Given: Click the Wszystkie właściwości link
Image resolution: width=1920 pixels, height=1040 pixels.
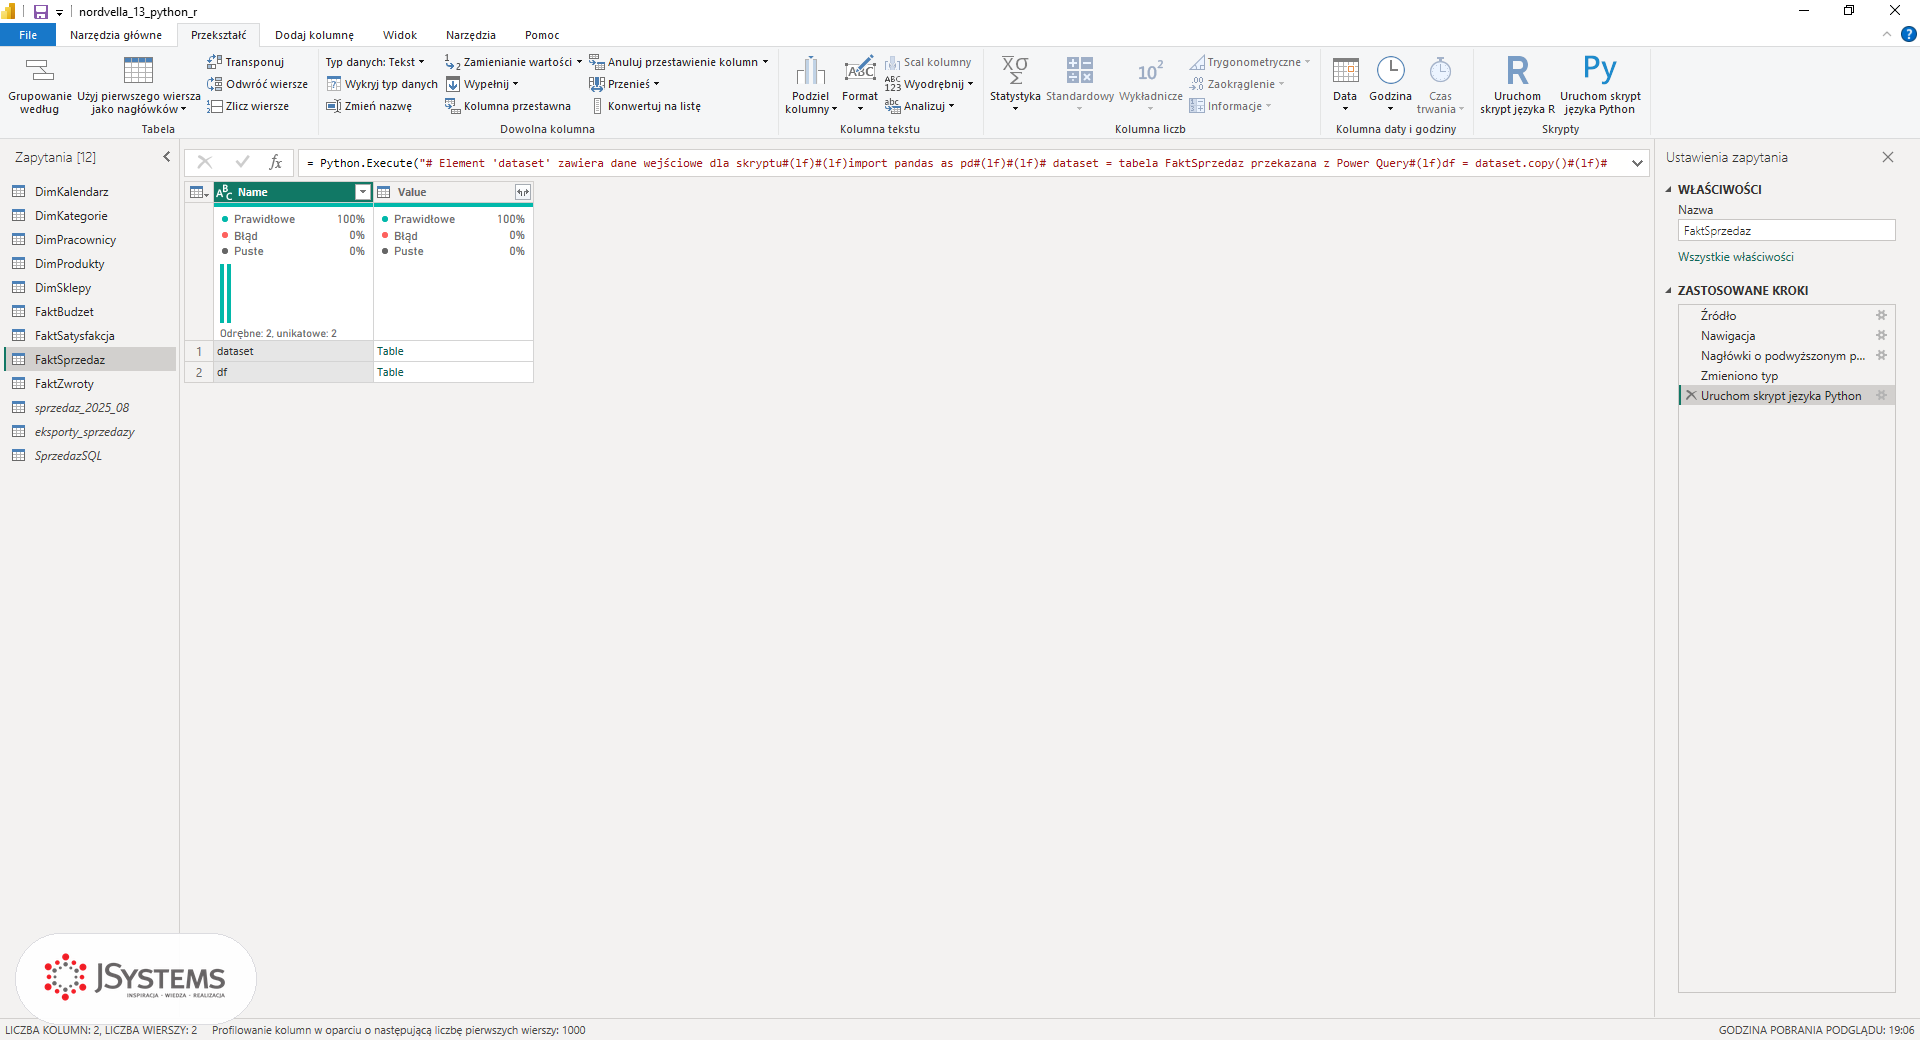Looking at the screenshot, I should (1735, 257).
